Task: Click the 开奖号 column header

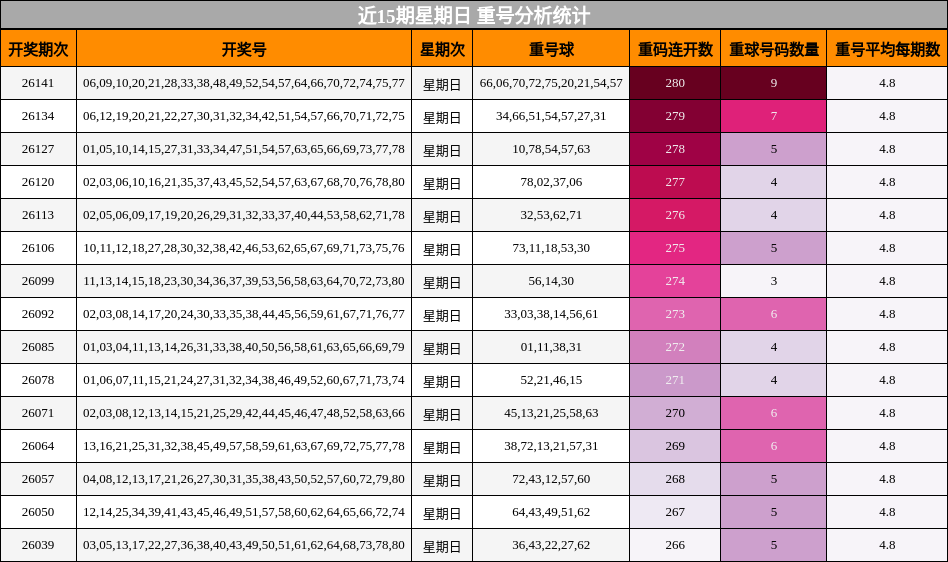Action: coord(244,49)
